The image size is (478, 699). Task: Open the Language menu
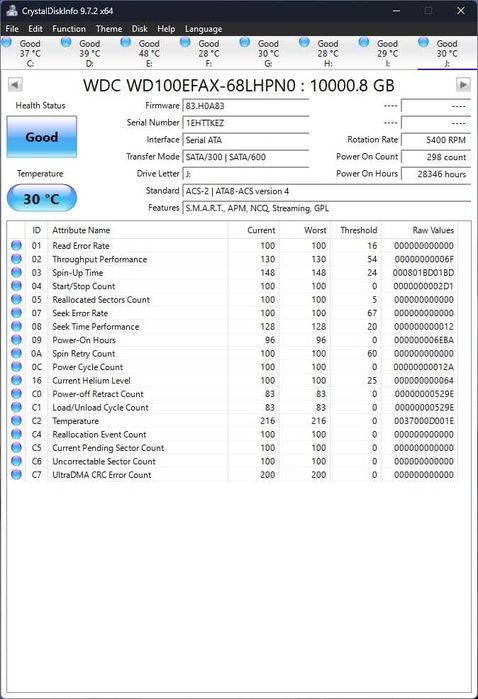coord(203,29)
